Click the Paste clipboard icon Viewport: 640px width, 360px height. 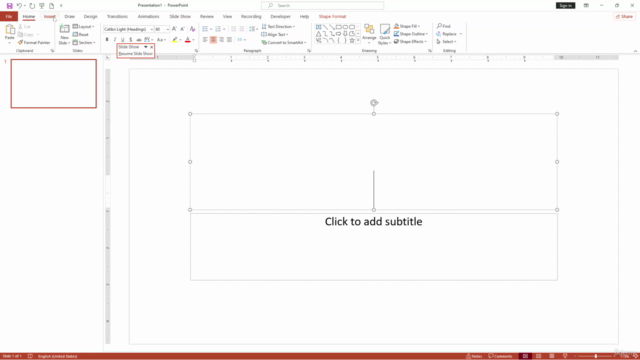[9, 30]
